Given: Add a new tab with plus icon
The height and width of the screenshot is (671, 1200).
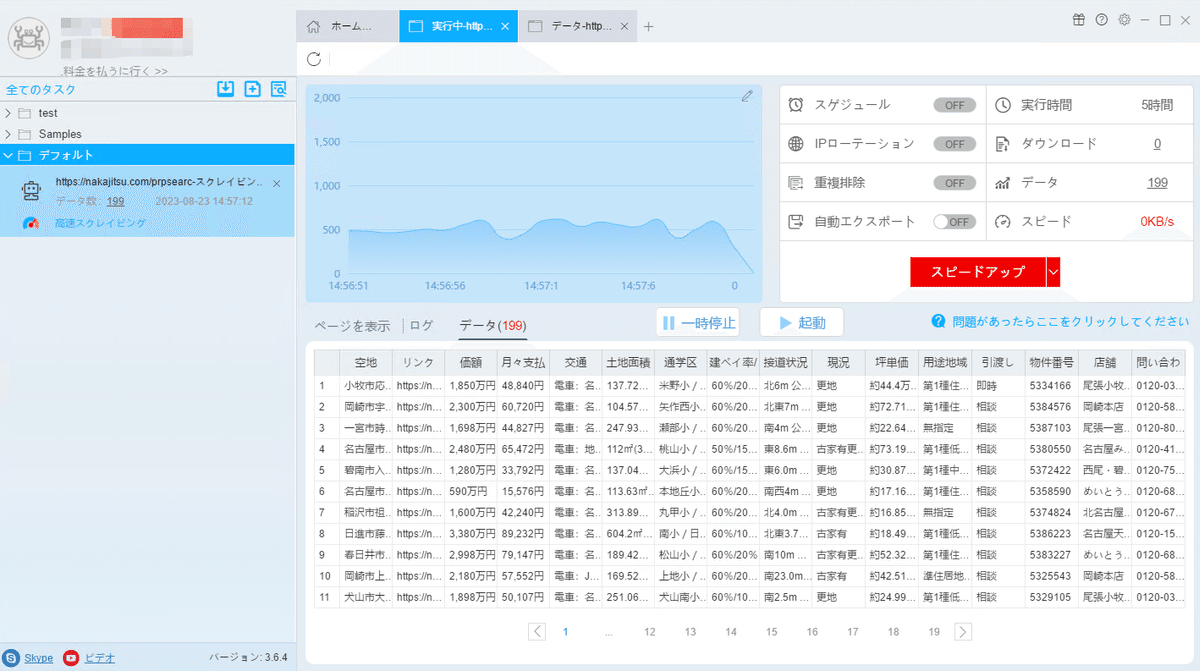Looking at the screenshot, I should [648, 27].
